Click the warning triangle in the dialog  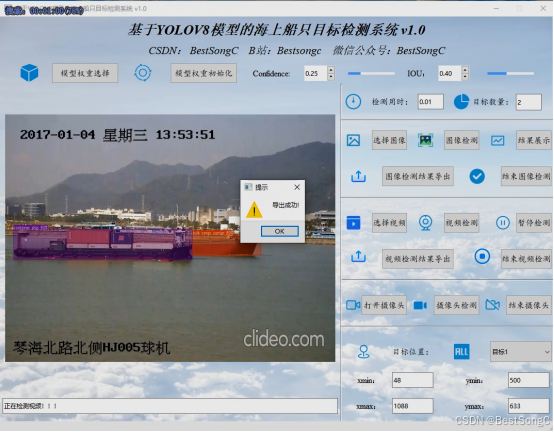254,209
